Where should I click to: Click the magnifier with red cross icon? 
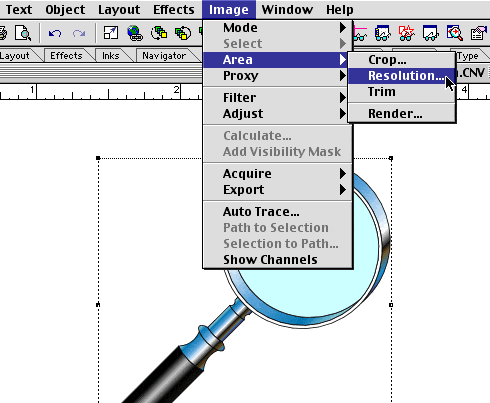point(454,33)
